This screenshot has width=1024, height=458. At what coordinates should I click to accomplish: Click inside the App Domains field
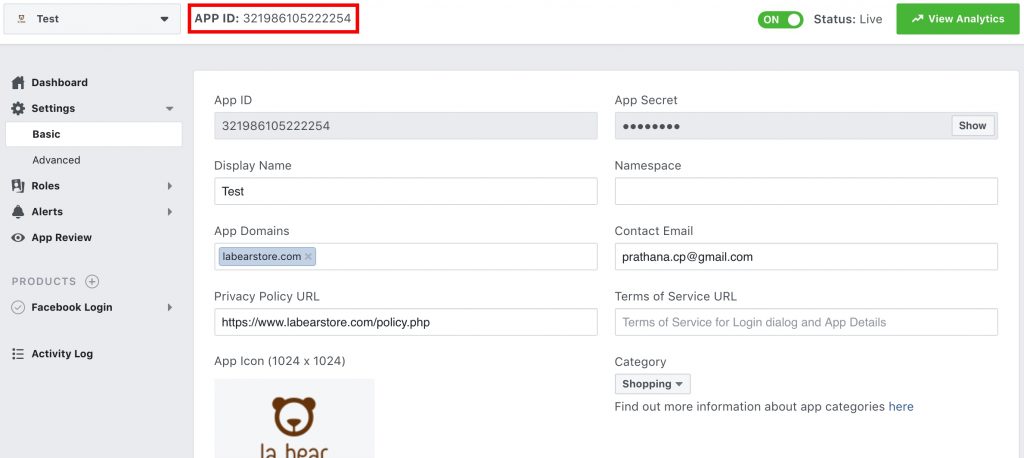click(406, 257)
